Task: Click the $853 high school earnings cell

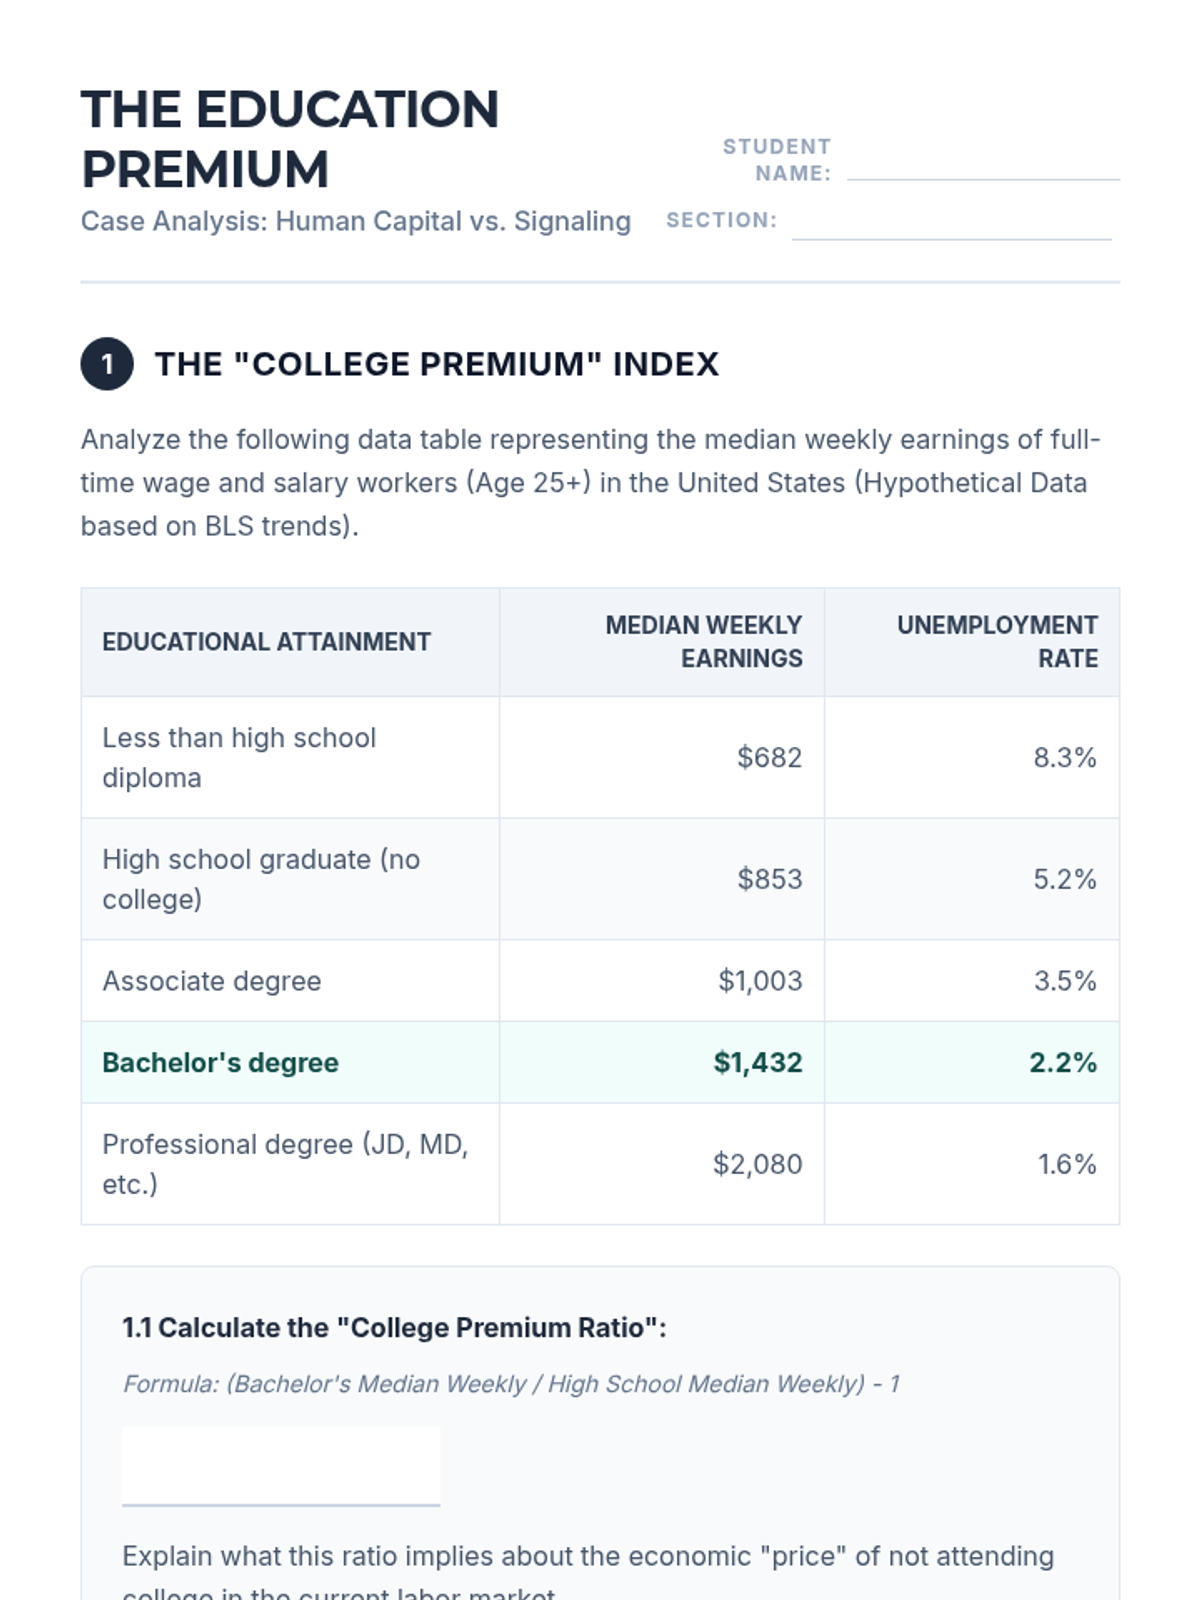Action: (769, 880)
